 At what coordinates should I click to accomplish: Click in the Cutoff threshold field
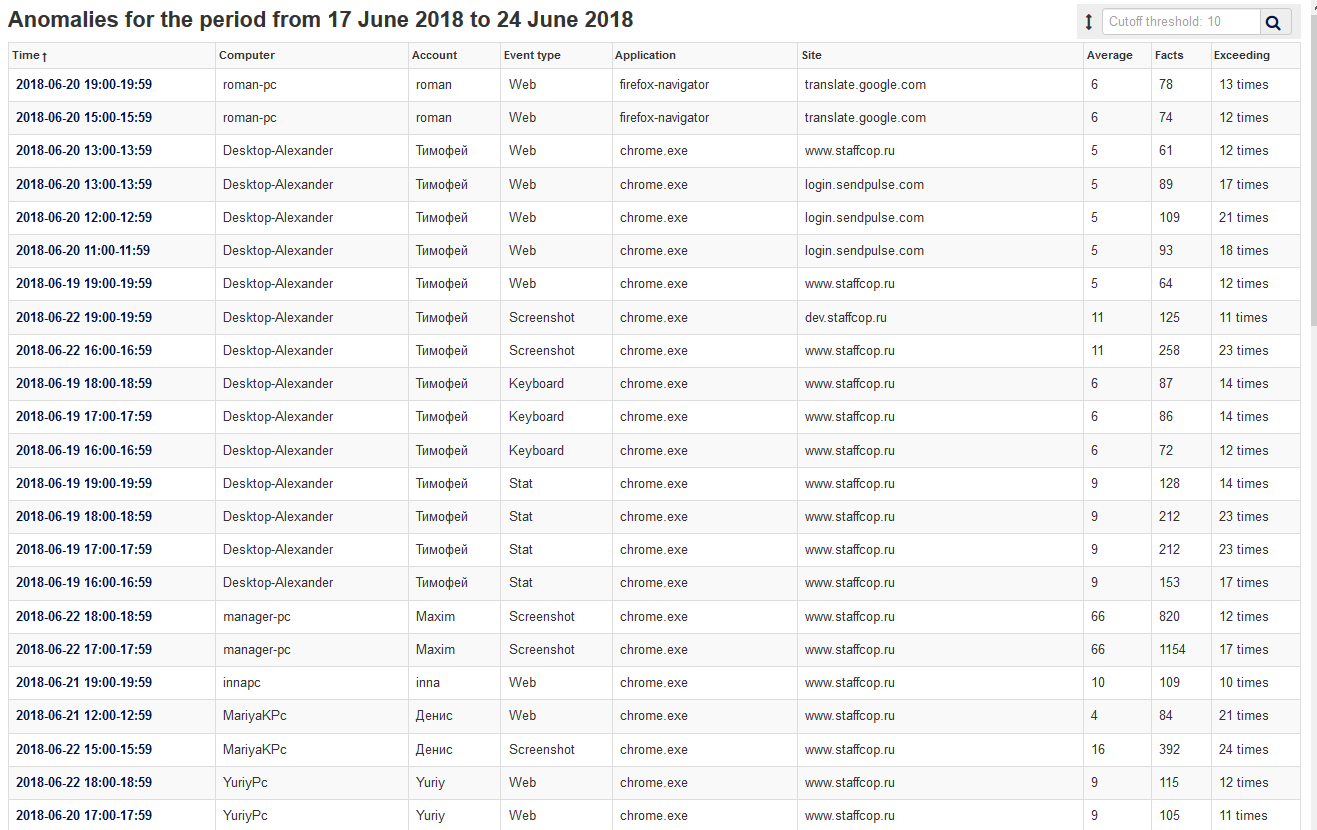tap(1180, 21)
